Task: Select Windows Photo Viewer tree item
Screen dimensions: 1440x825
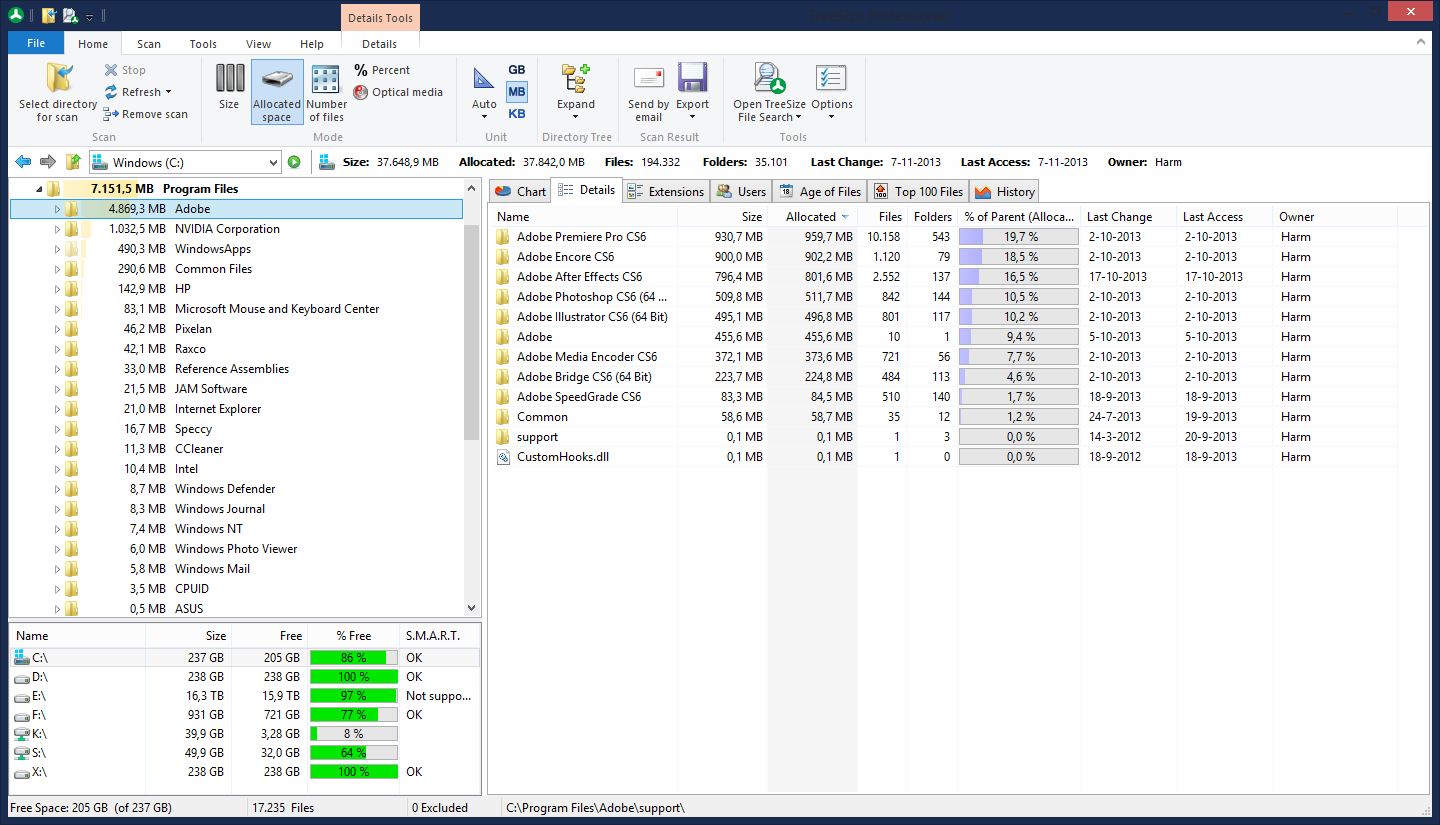Action: tap(236, 549)
